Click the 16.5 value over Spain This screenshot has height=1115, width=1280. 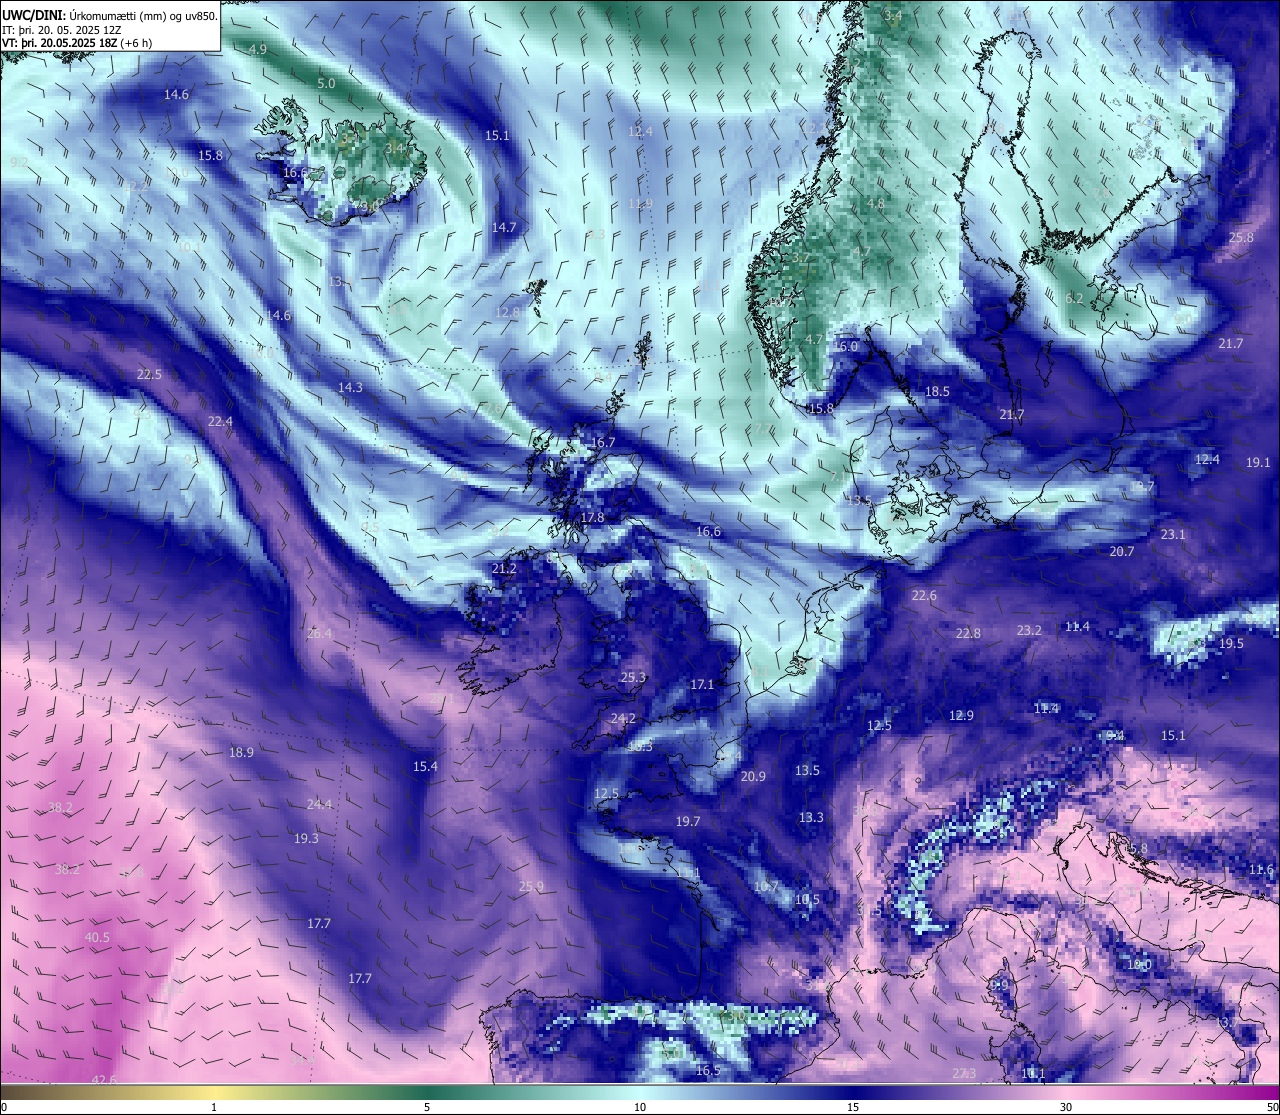(707, 1070)
